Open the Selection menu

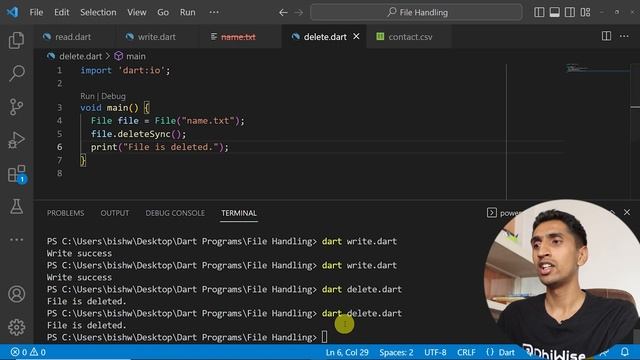(98, 12)
